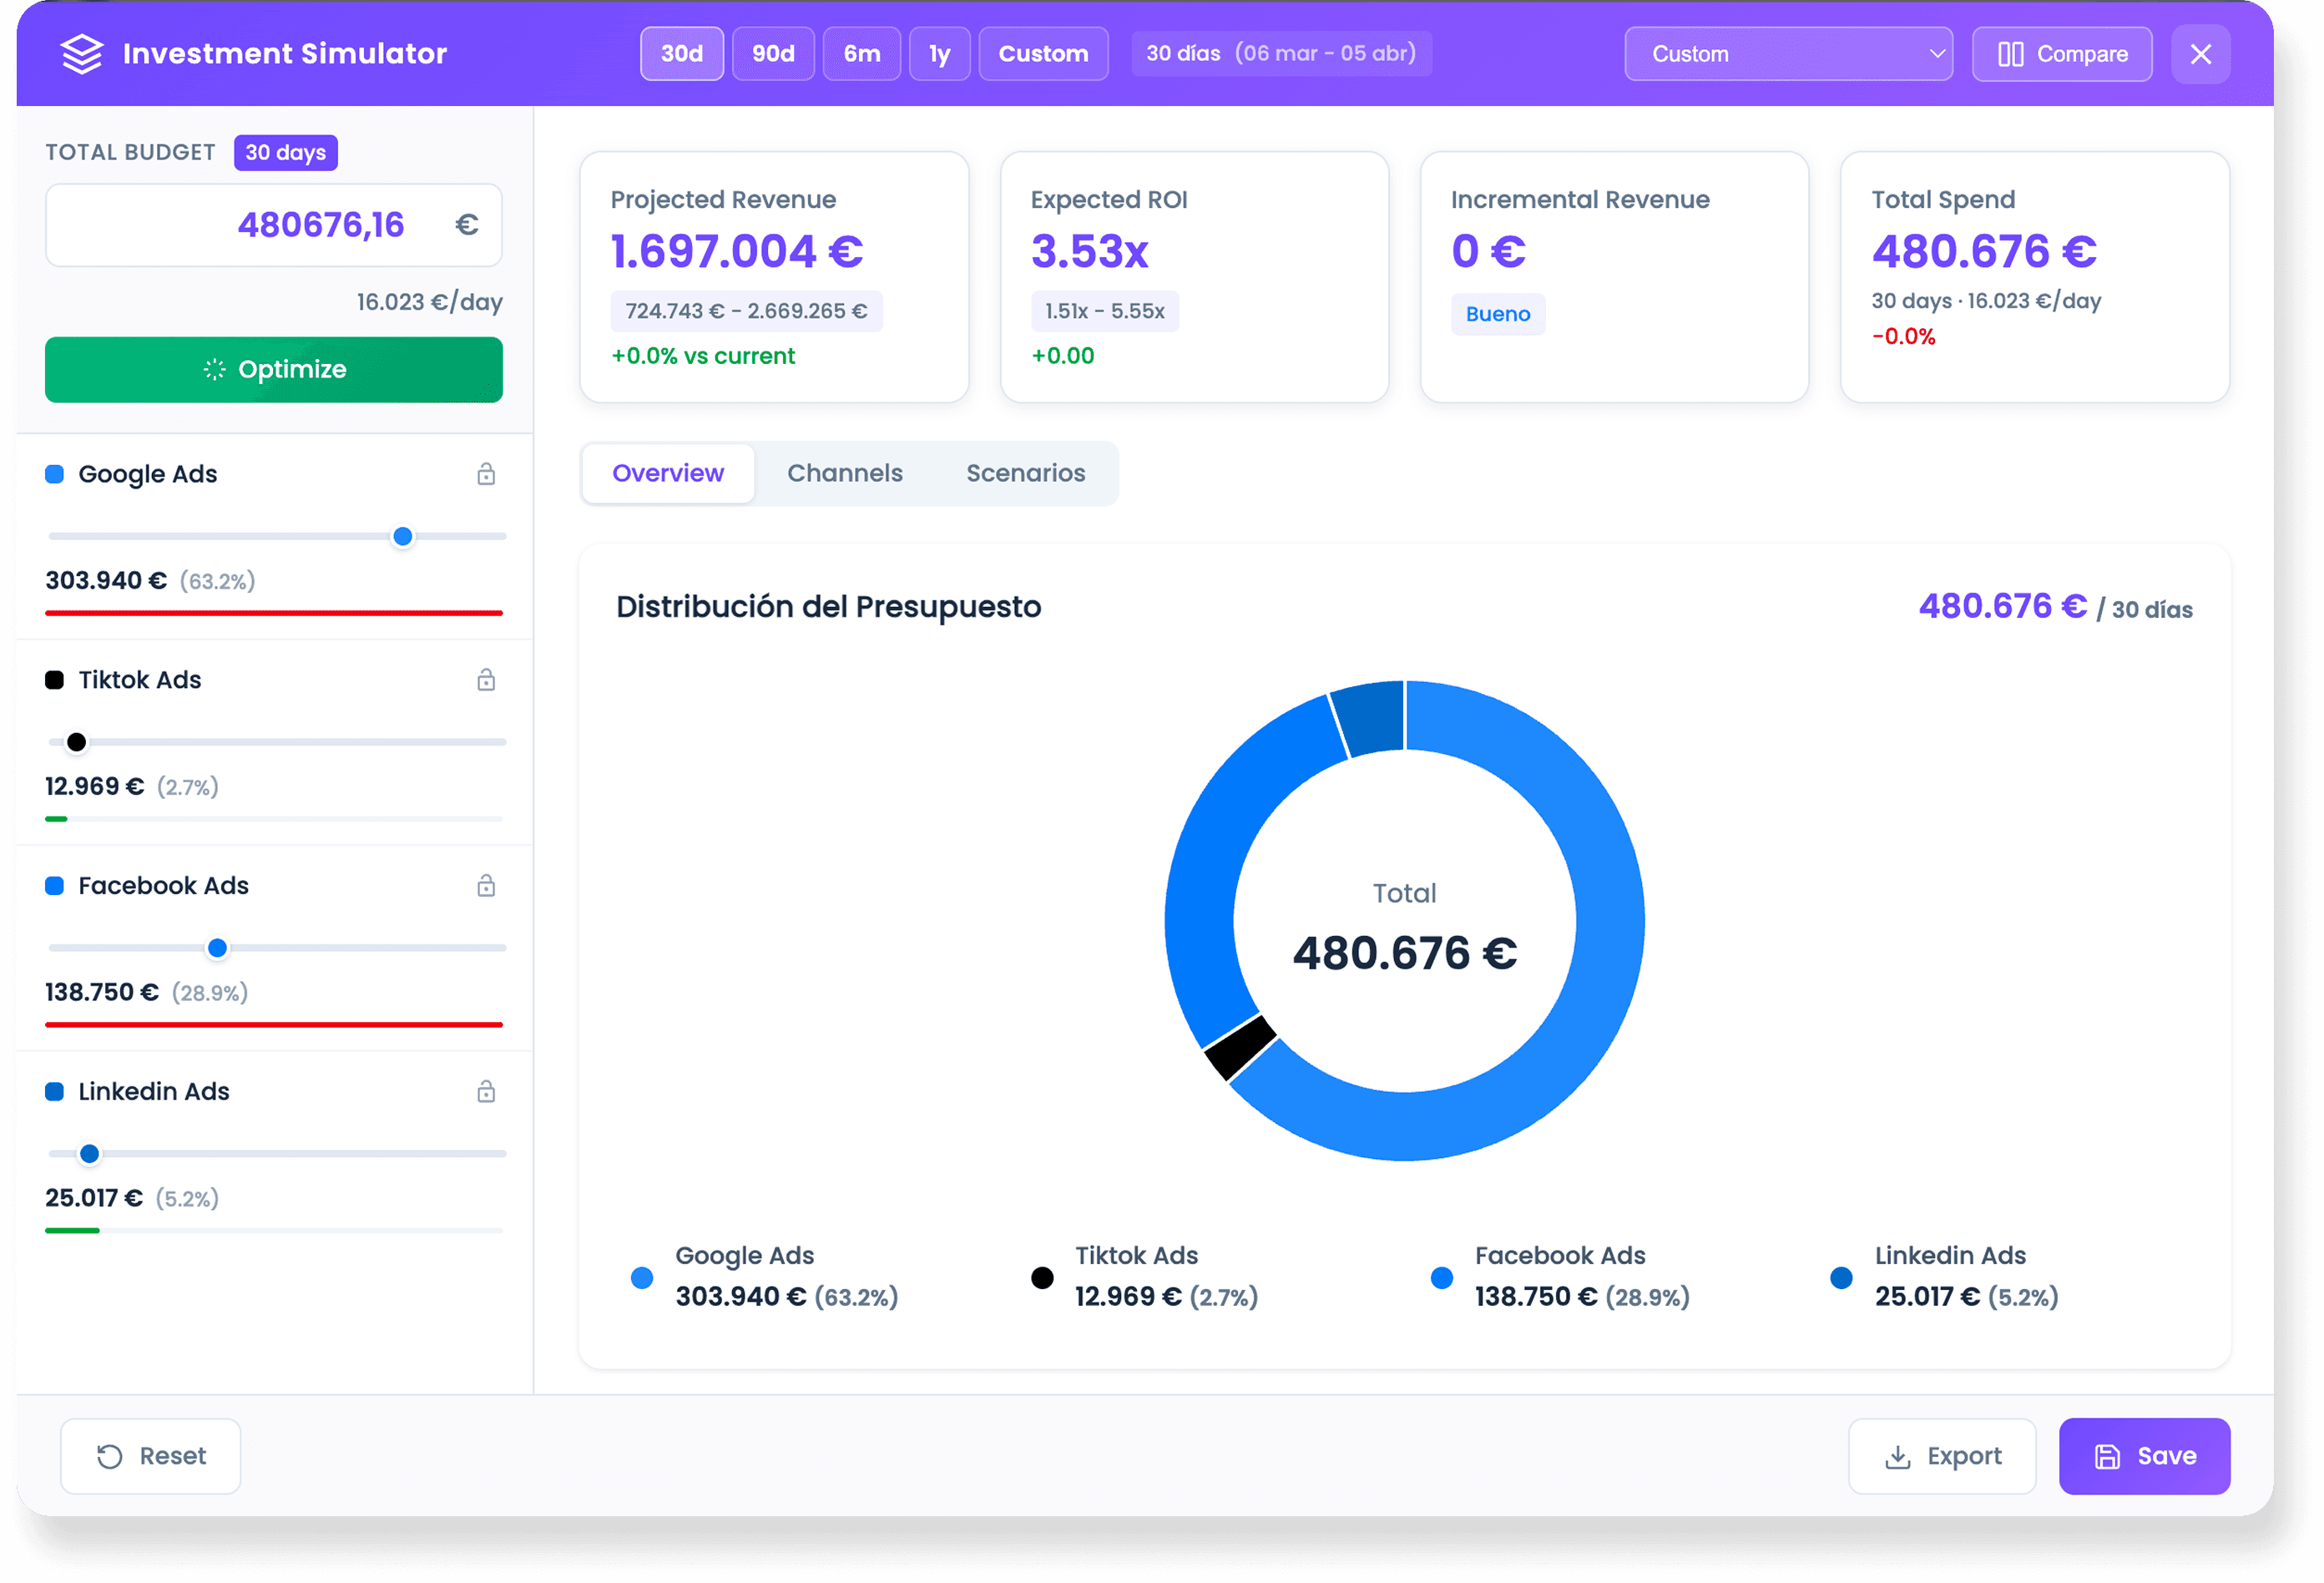Click the Save floppy disk icon
The image size is (2324, 1583).
(2107, 1457)
